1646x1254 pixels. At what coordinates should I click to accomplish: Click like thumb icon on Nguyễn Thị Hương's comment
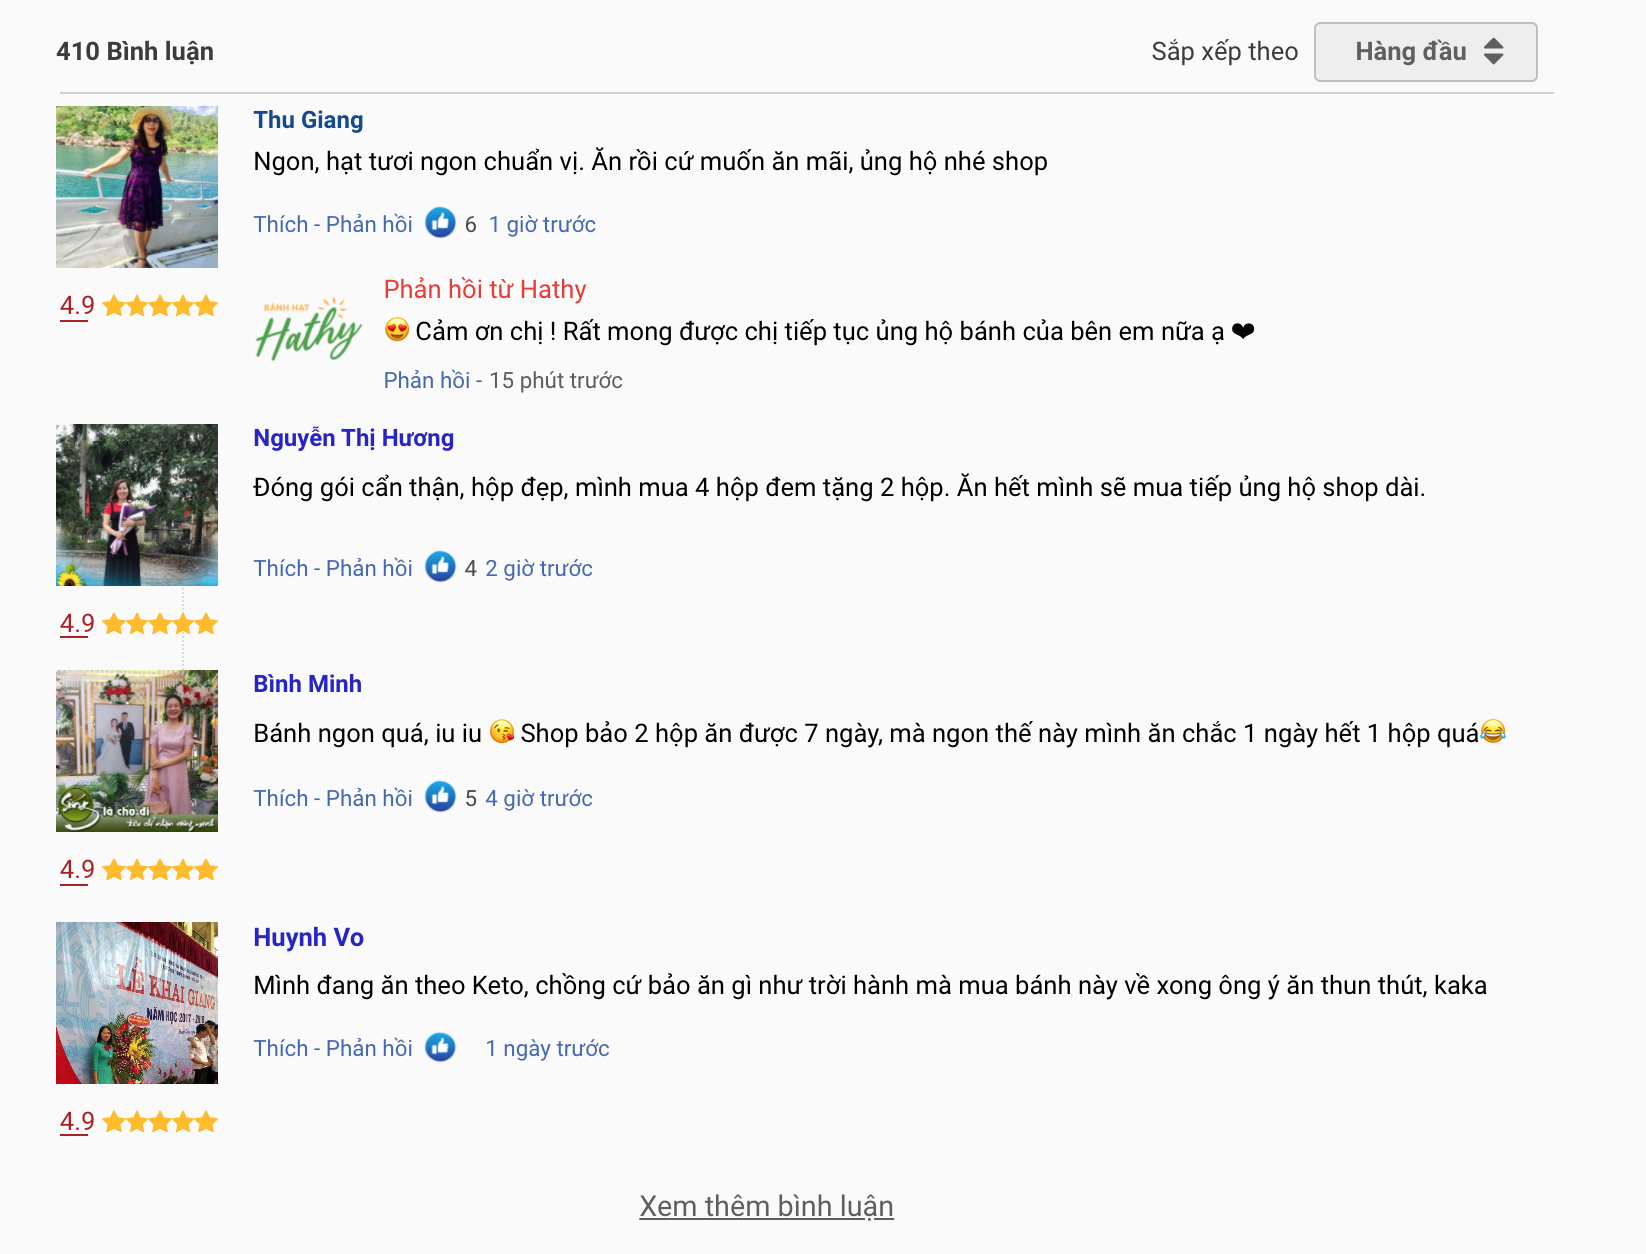point(440,567)
